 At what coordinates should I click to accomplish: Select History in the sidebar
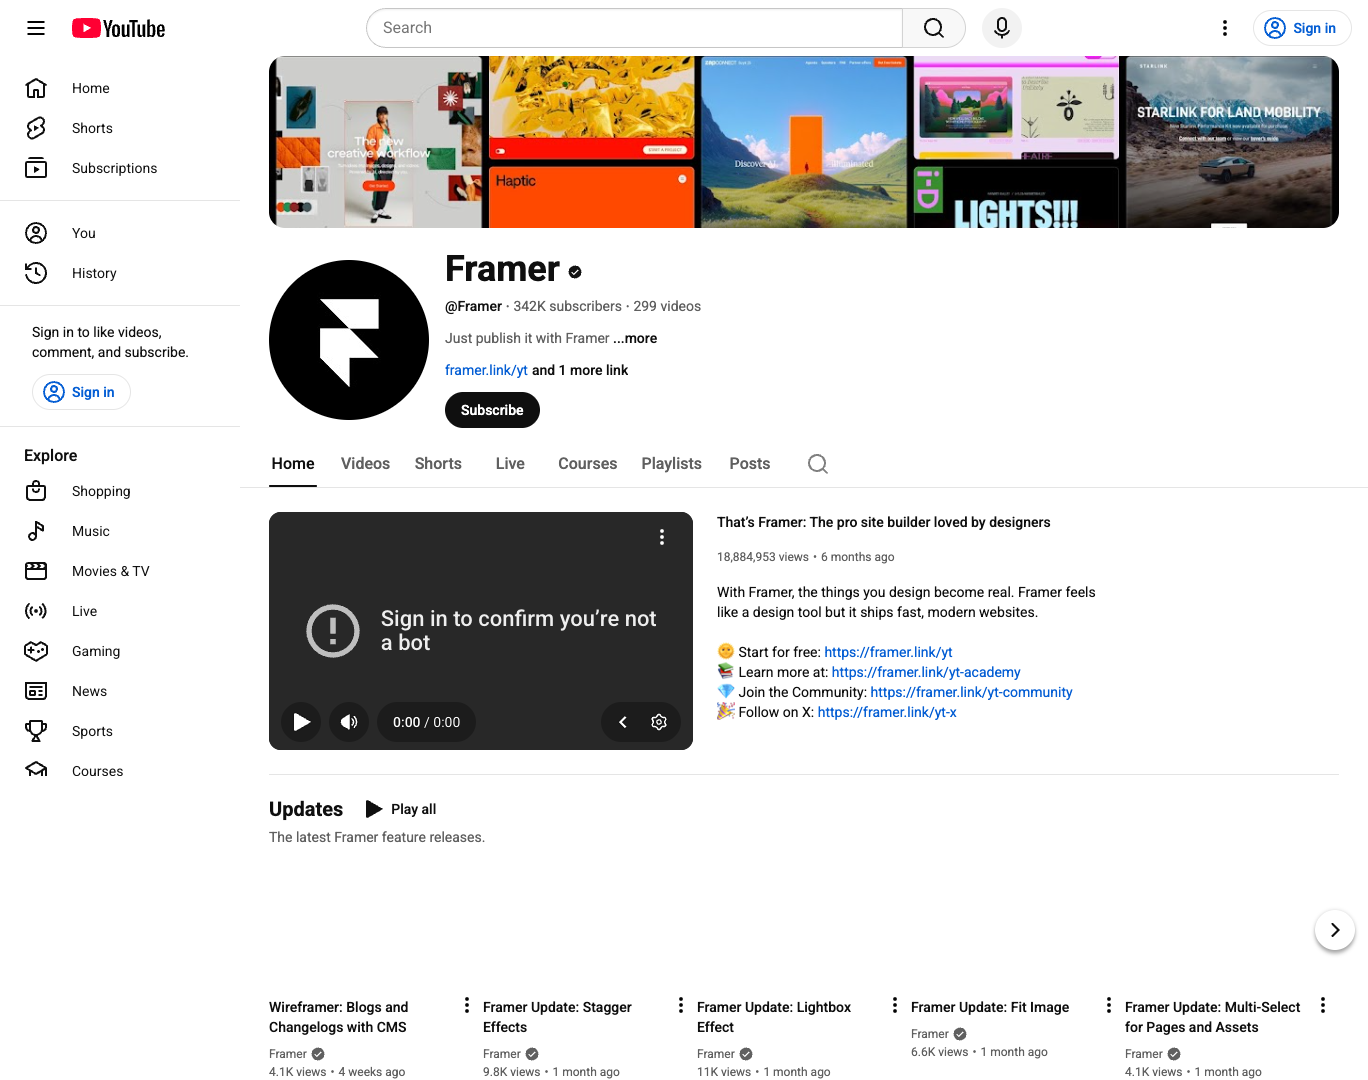[x=94, y=273]
